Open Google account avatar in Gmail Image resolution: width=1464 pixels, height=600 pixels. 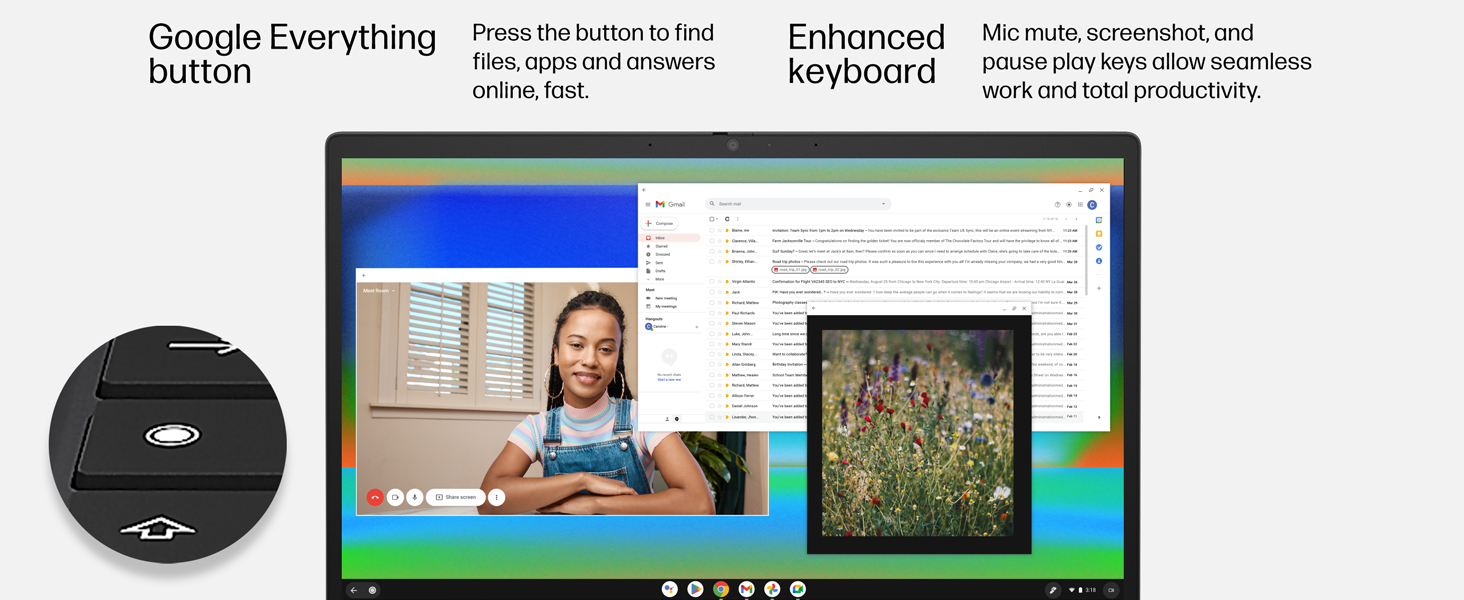pyautogui.click(x=1092, y=205)
